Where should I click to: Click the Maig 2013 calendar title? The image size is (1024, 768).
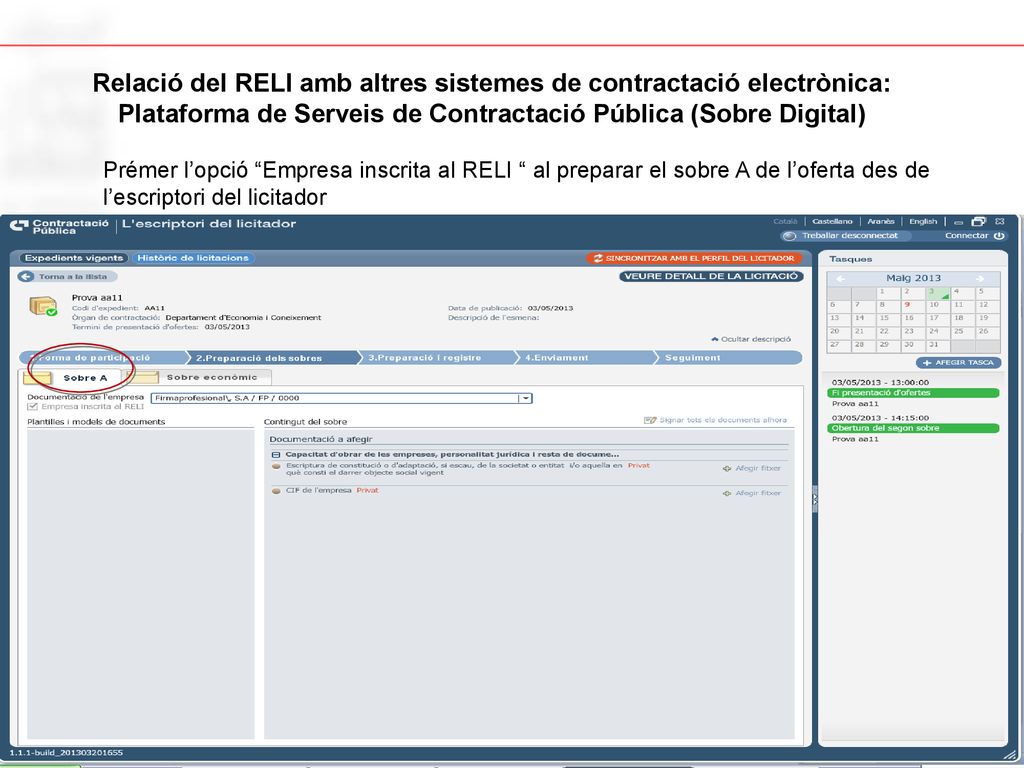[913, 279]
